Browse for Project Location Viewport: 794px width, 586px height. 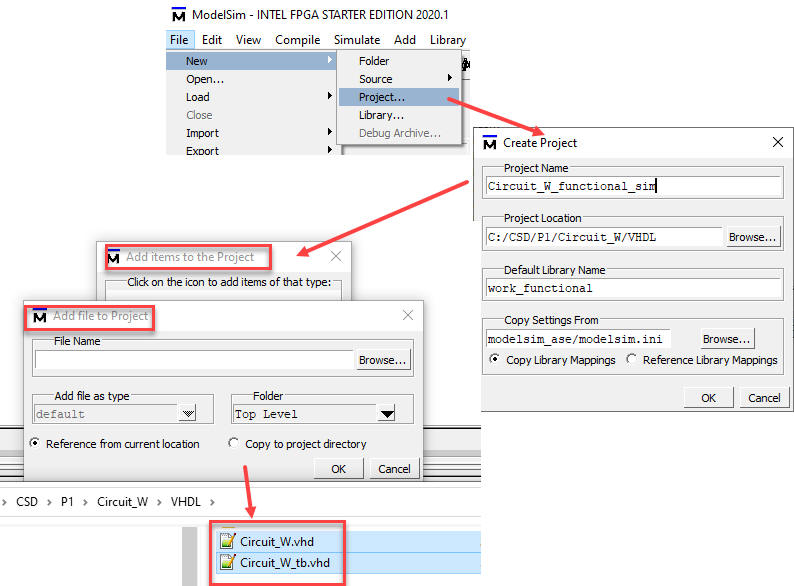[x=752, y=237]
